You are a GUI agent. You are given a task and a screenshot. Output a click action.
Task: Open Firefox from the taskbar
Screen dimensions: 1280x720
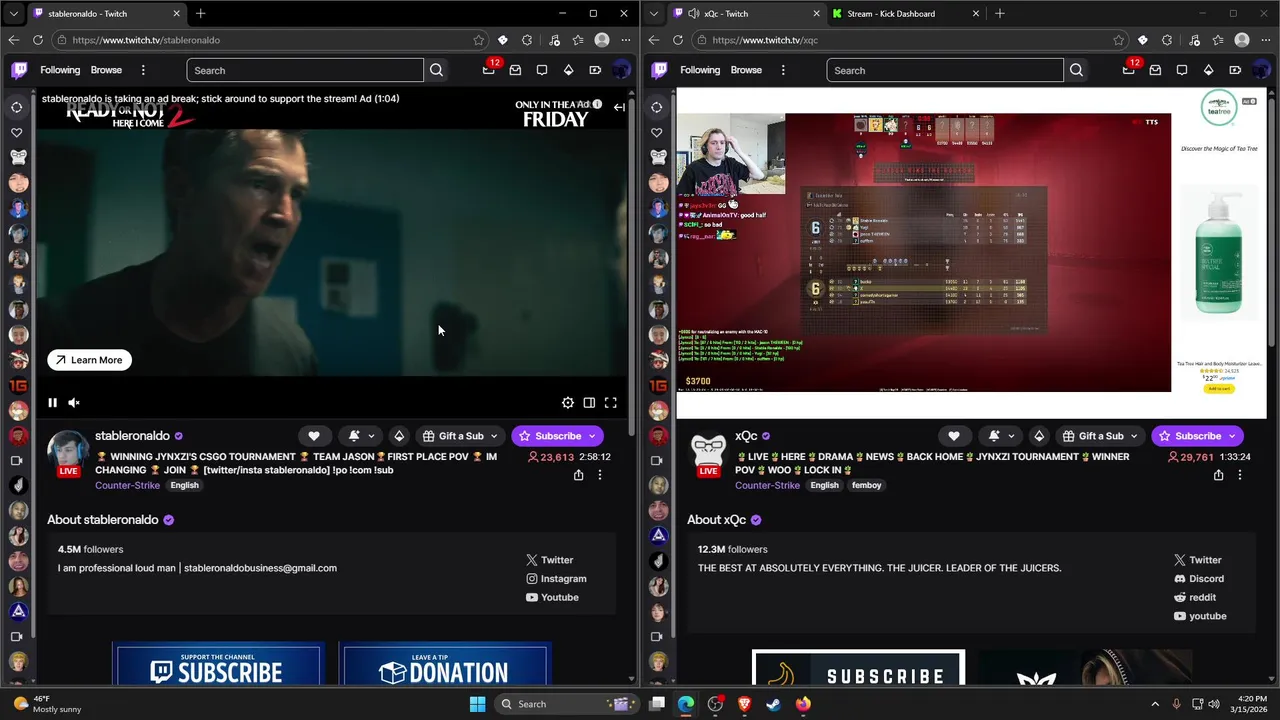[803, 704]
